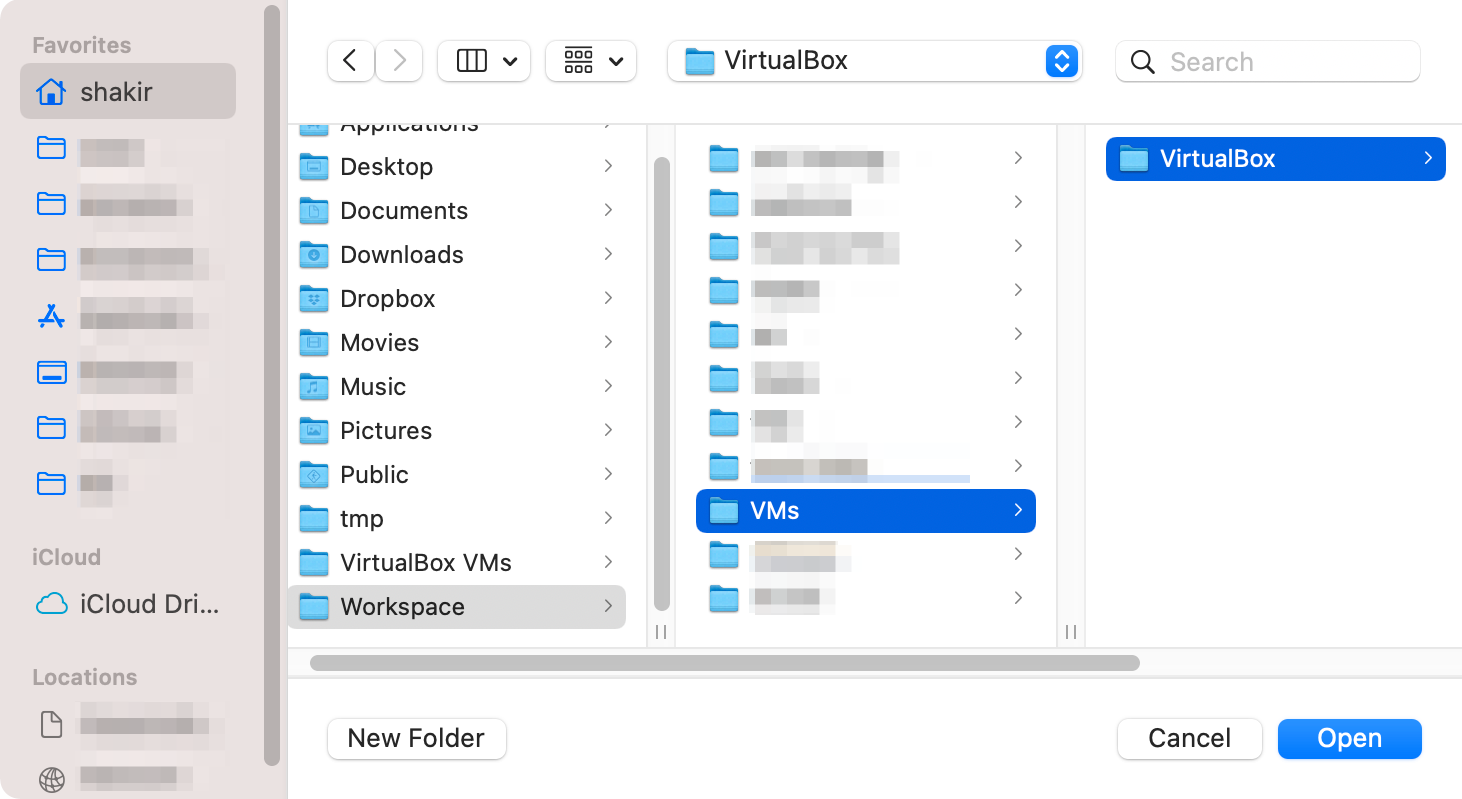Click the magnifying glass search icon

[x=1142, y=62]
